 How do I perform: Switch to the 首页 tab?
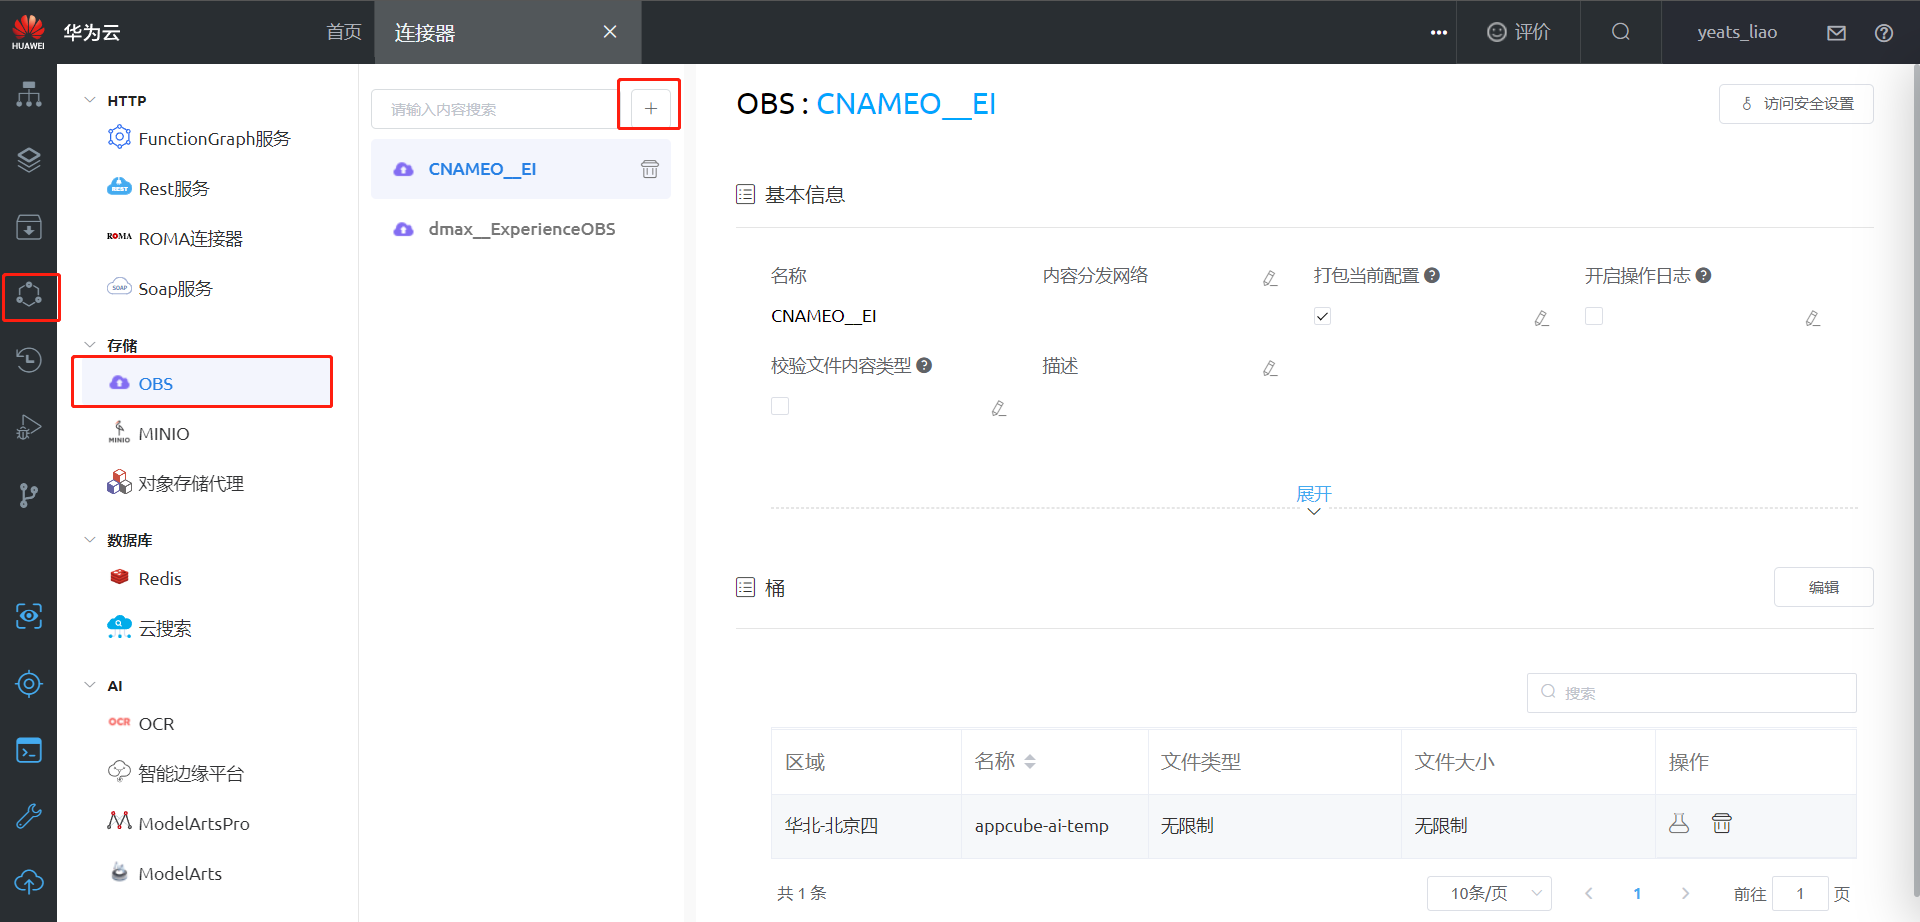point(344,32)
